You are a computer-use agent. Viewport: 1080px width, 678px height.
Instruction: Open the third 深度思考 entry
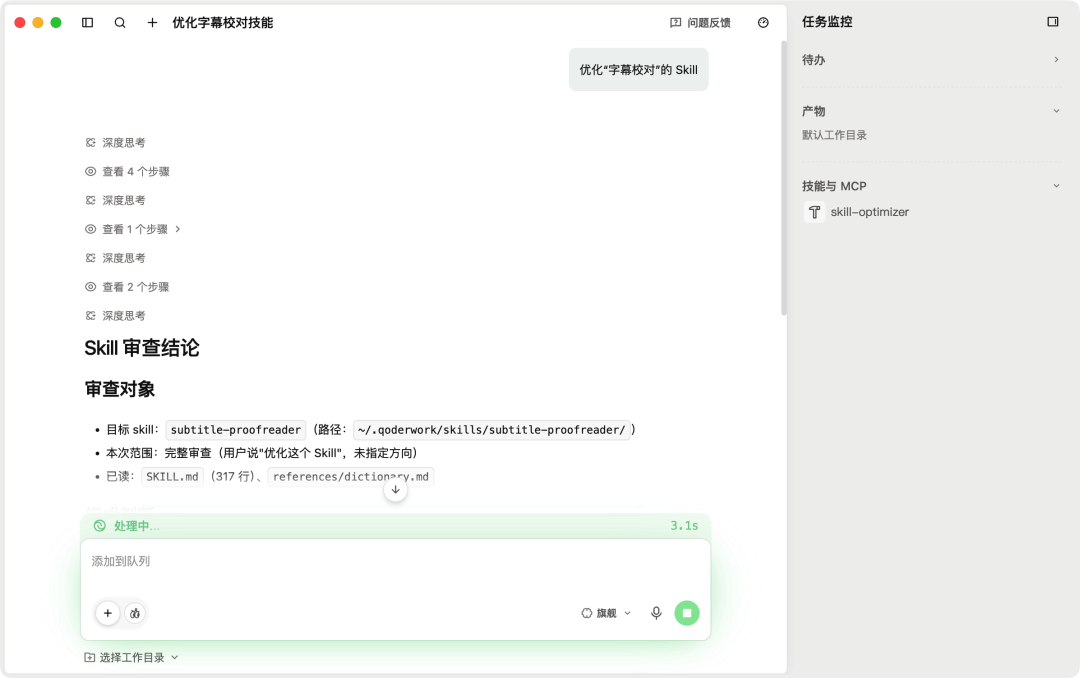115,258
